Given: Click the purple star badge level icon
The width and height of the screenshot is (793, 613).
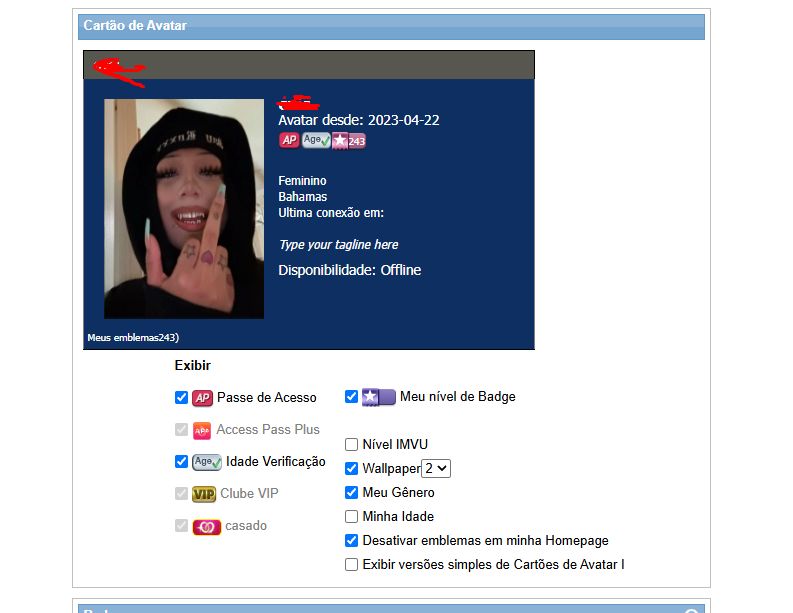Looking at the screenshot, I should (379, 397).
